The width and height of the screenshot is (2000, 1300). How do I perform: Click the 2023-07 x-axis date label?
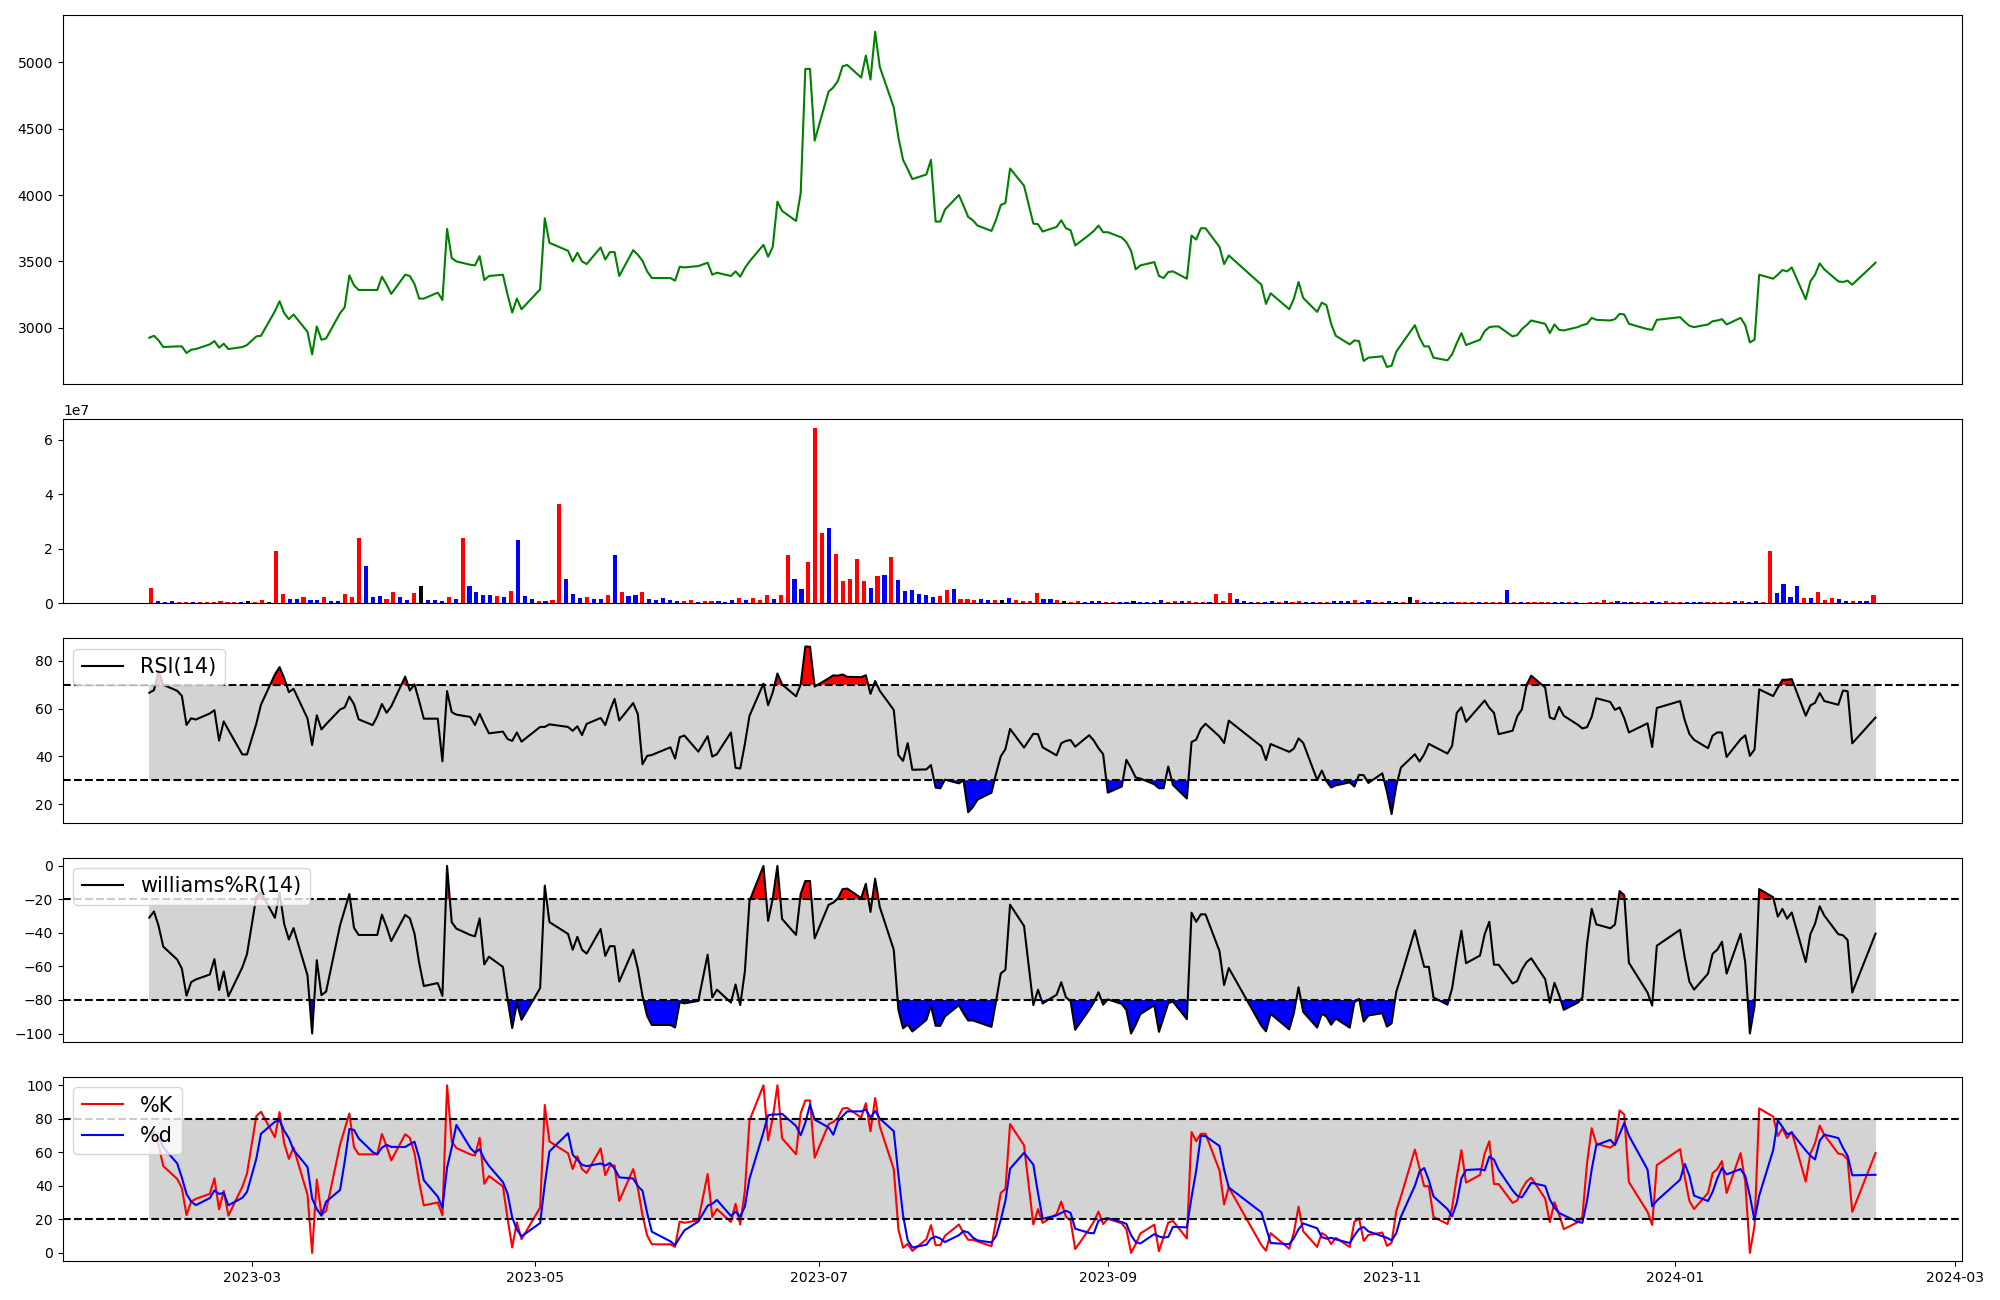pyautogui.click(x=819, y=1277)
